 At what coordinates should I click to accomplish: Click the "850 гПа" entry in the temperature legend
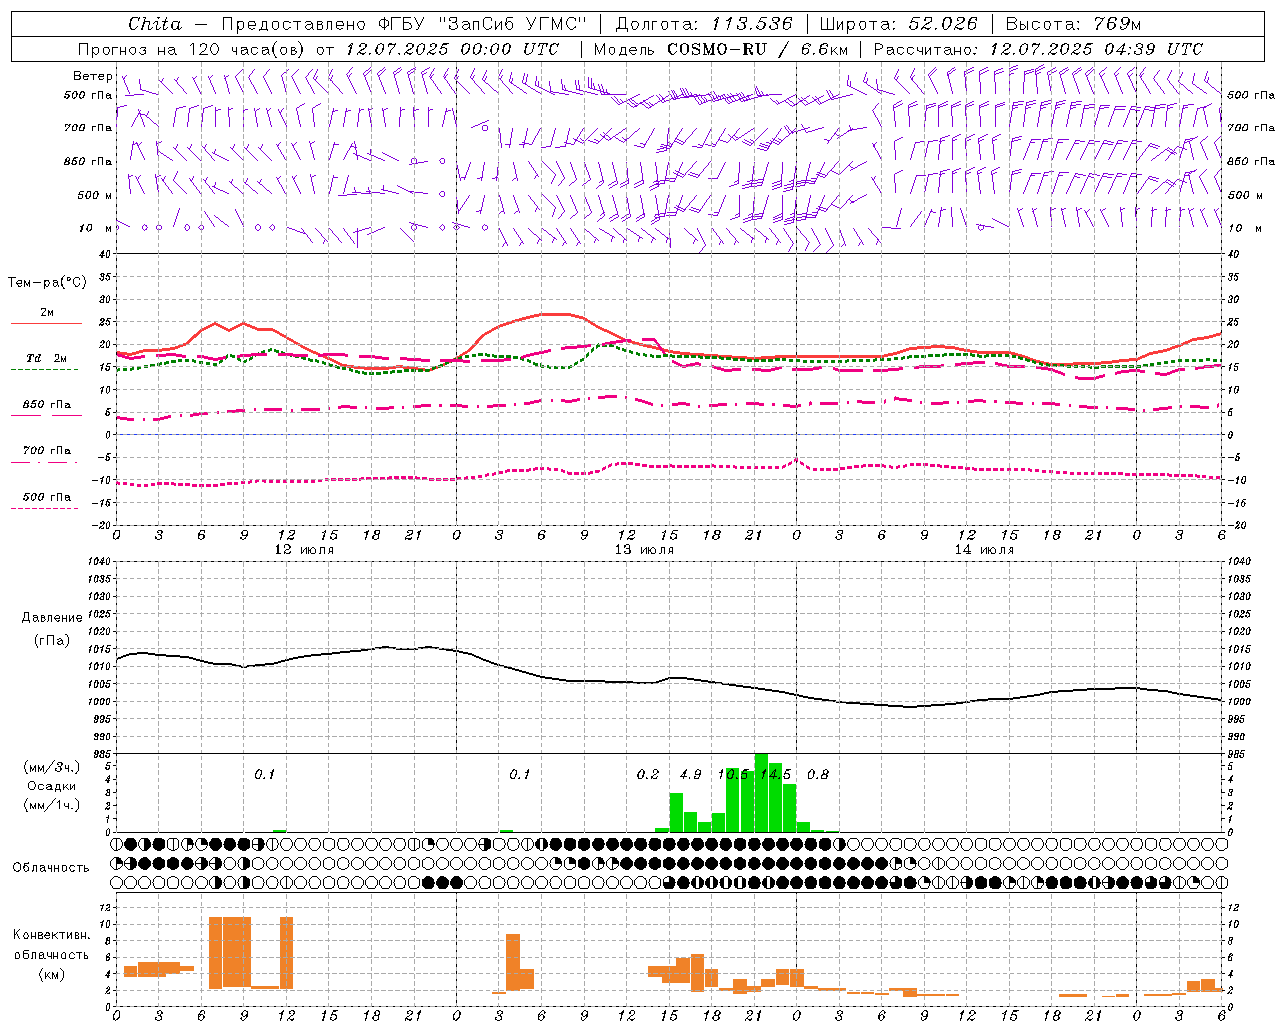pyautogui.click(x=47, y=405)
